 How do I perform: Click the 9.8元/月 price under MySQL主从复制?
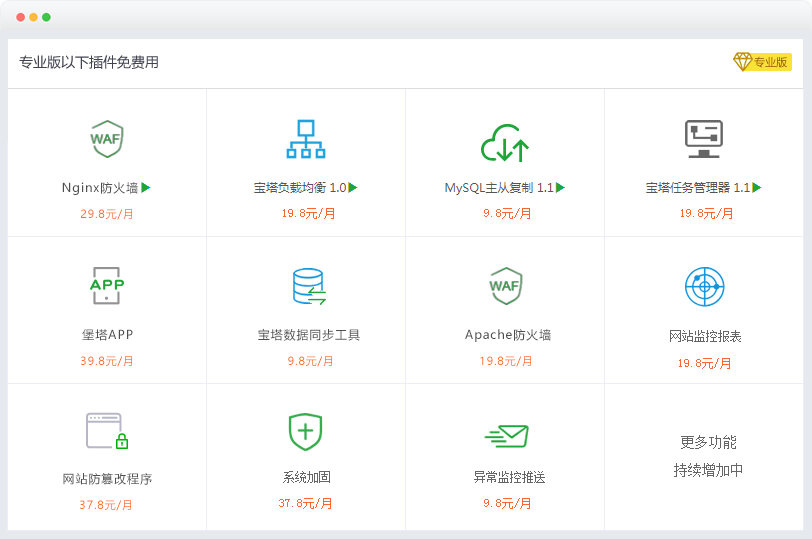click(x=507, y=213)
